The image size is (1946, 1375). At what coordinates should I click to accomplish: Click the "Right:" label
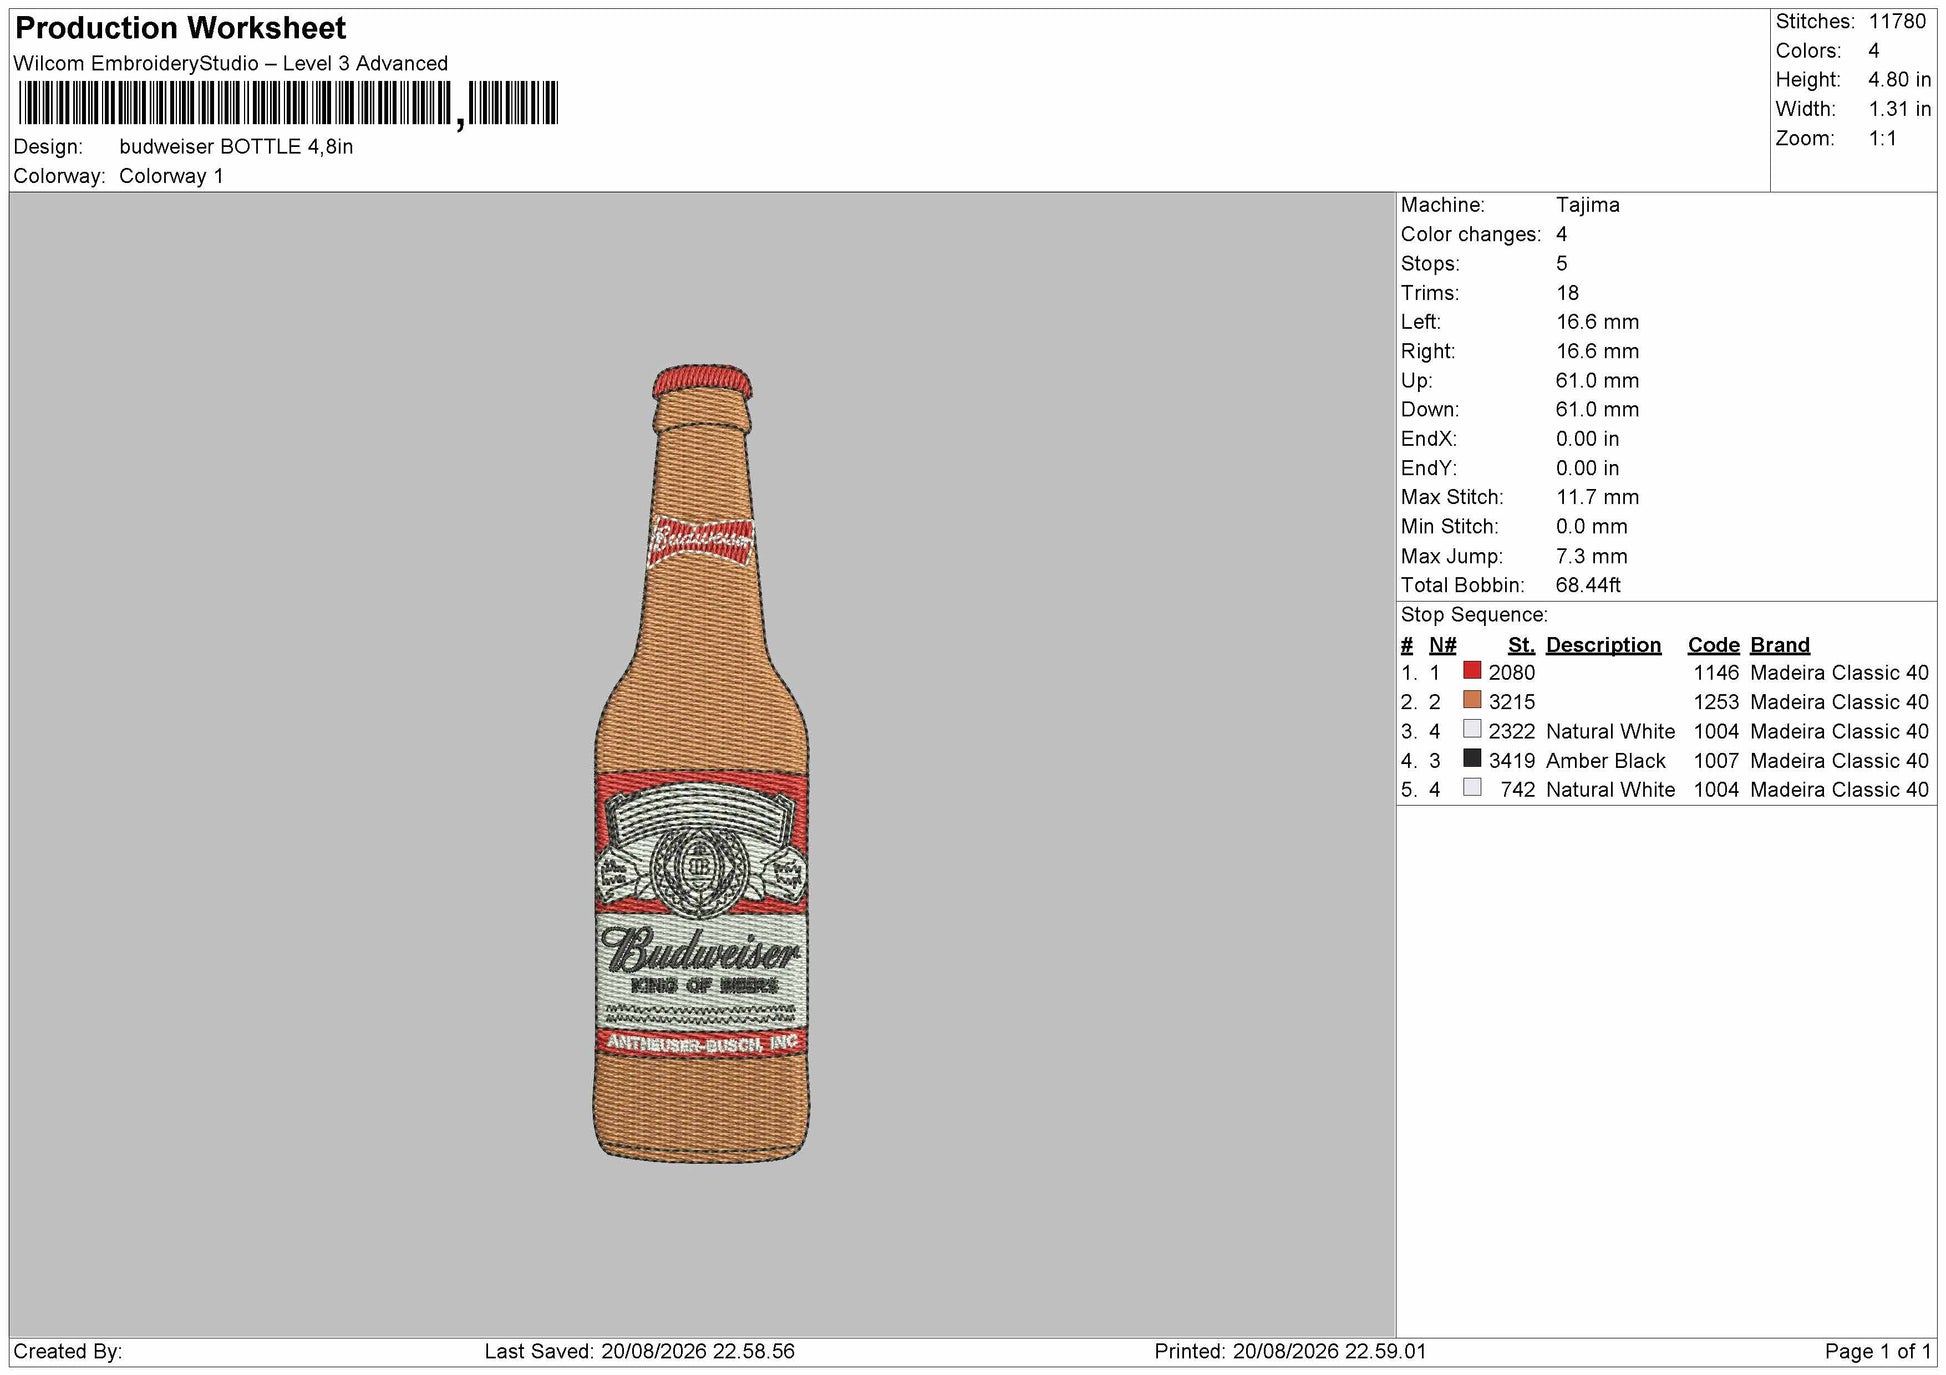pos(1428,351)
